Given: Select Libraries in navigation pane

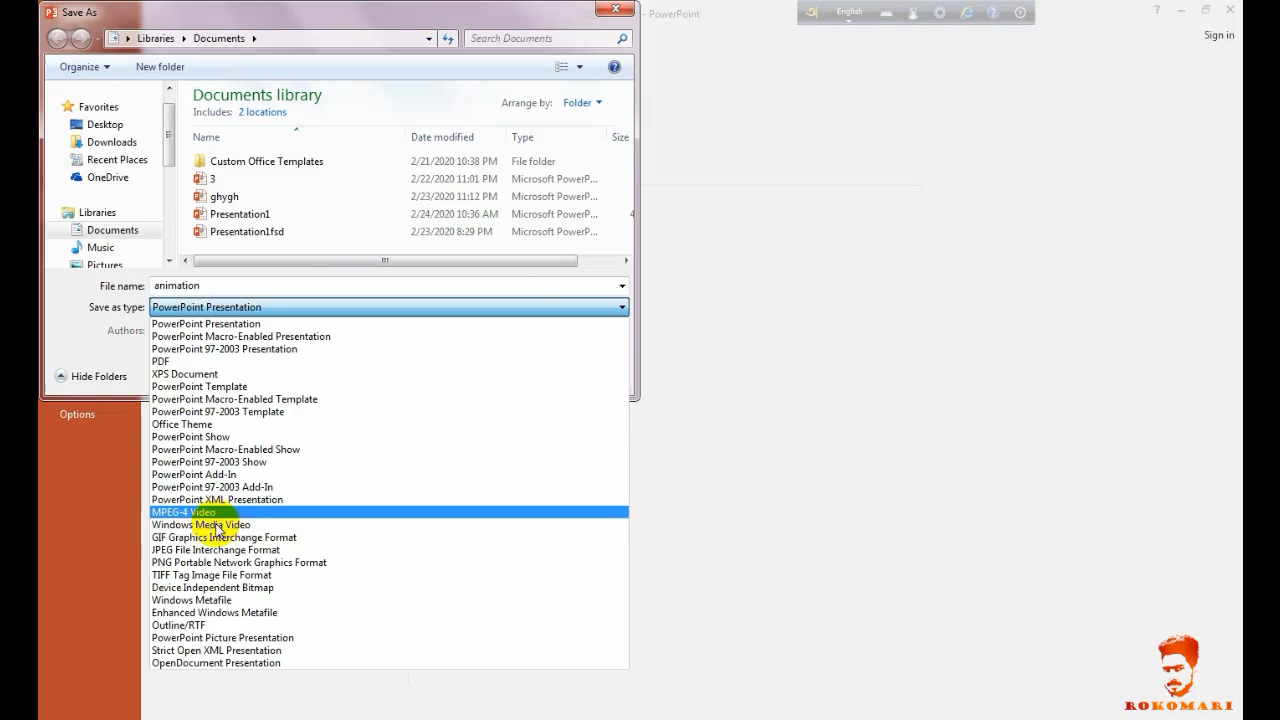Looking at the screenshot, I should point(97,212).
